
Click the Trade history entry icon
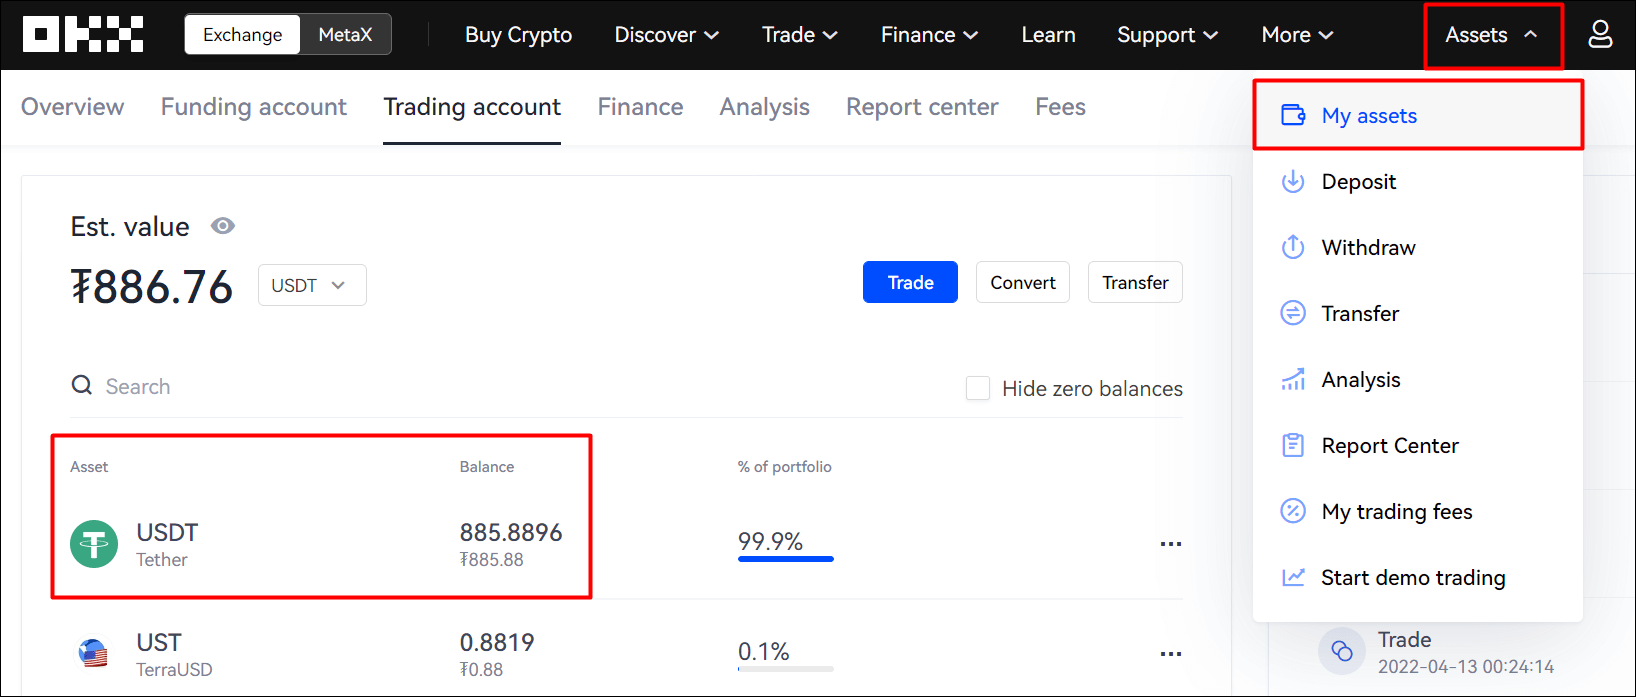(x=1341, y=651)
